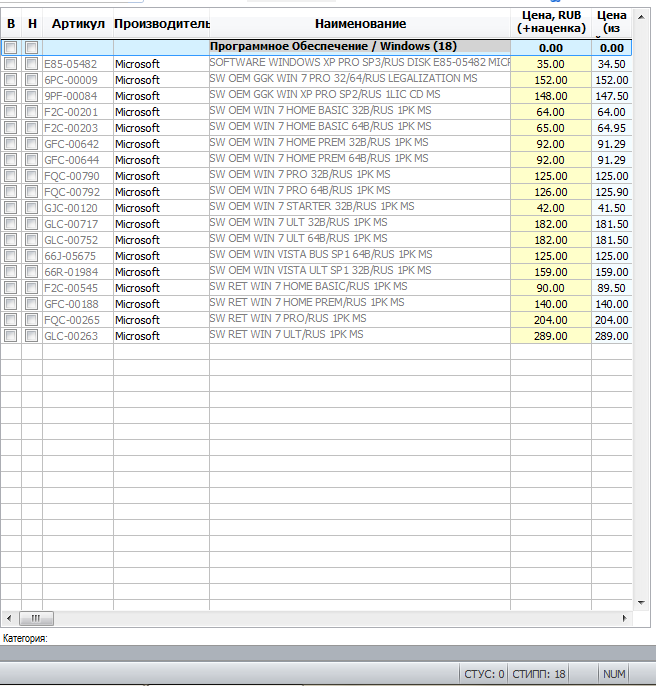Select article 6PC-00009
656x686 pixels.
71,80
